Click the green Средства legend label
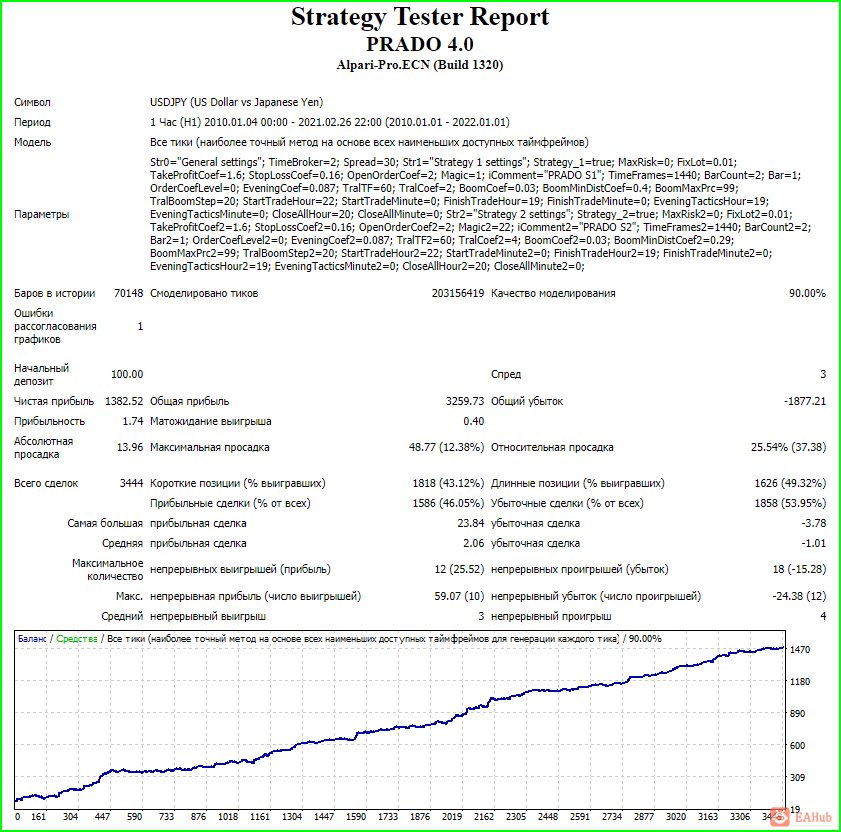 (x=77, y=639)
